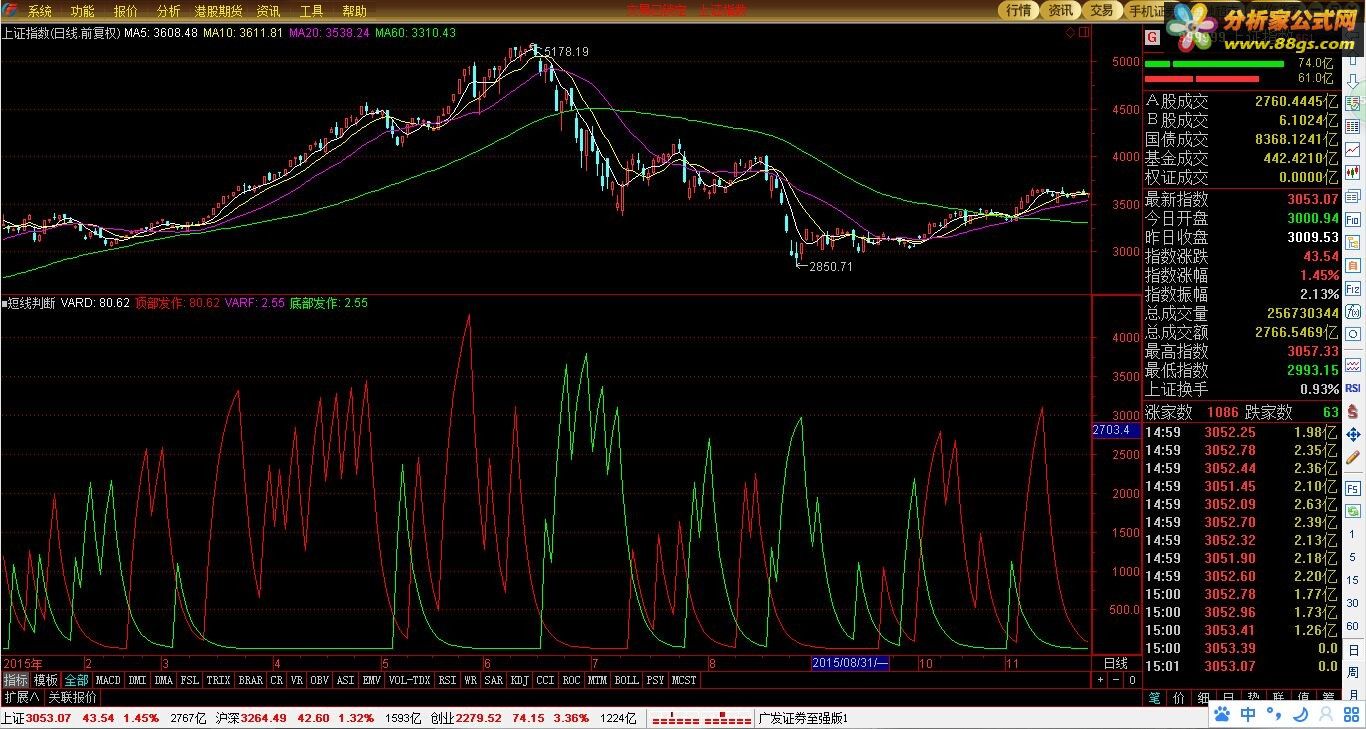
Task: Click the RSI icon in right toolbar
Action: click(1353, 387)
